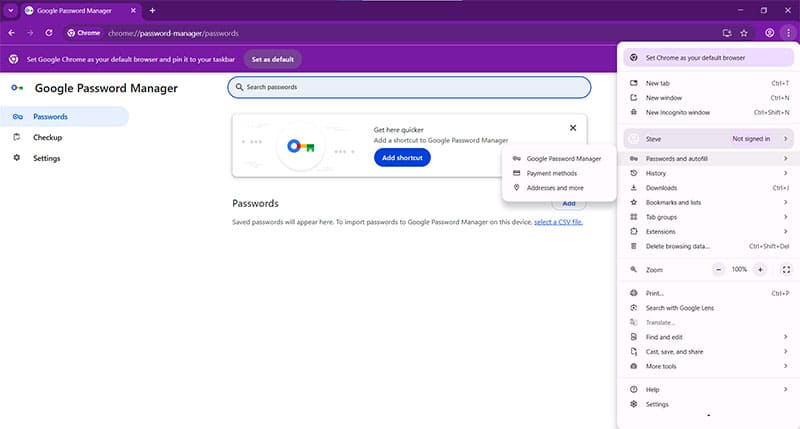Click Set Chrome as your default browser

[x=708, y=58]
